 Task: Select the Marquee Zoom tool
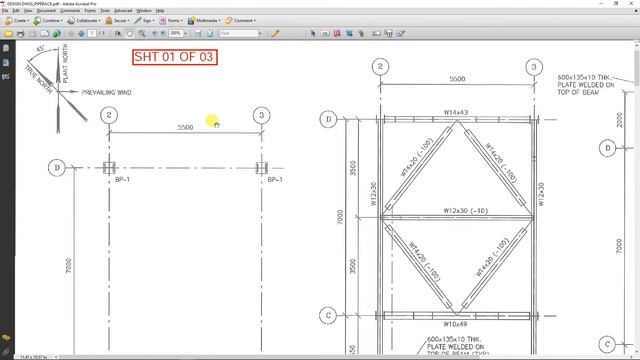(x=142, y=33)
